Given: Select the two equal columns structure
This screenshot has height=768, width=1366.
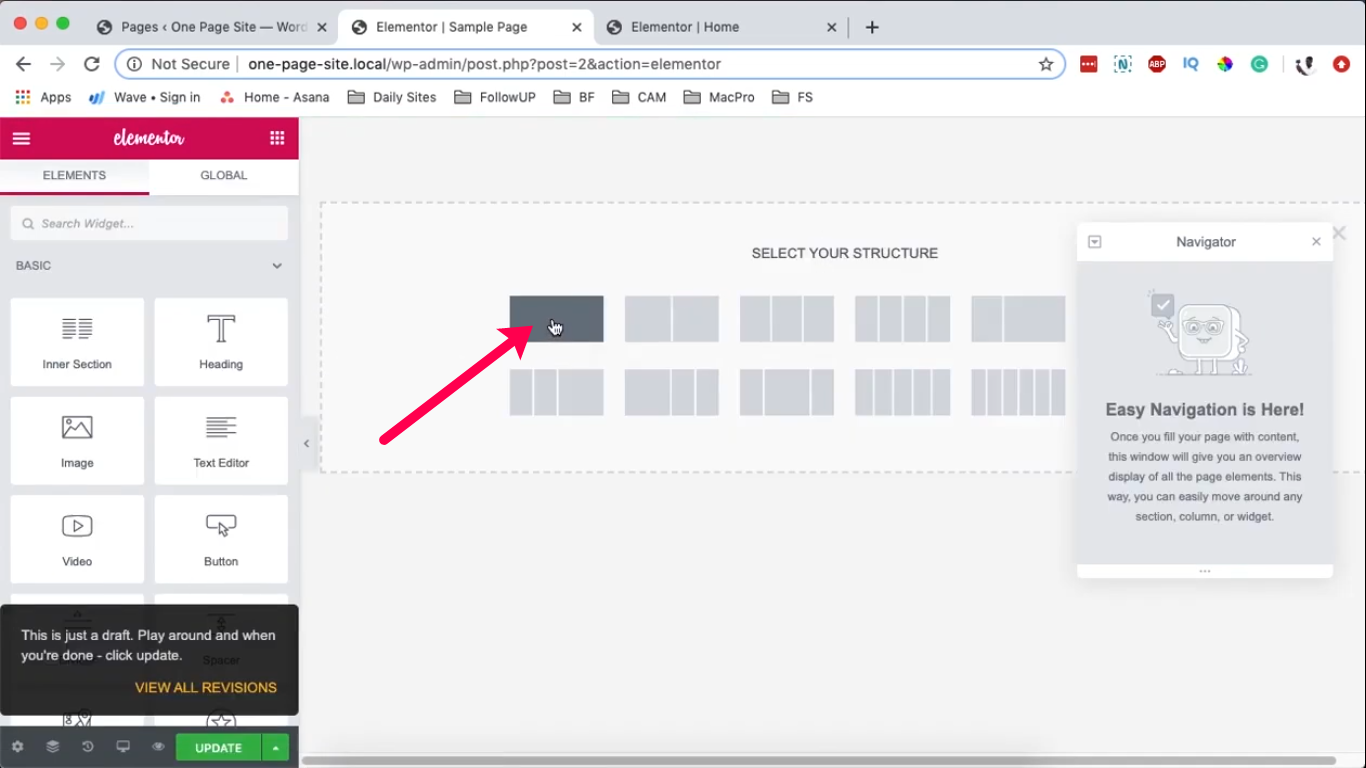Looking at the screenshot, I should pyautogui.click(x=672, y=319).
